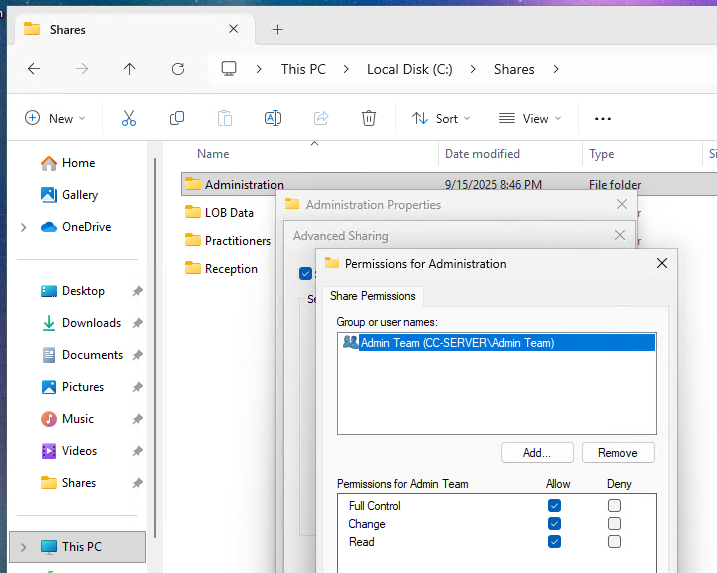Toggle Allow for Read permission

554,542
